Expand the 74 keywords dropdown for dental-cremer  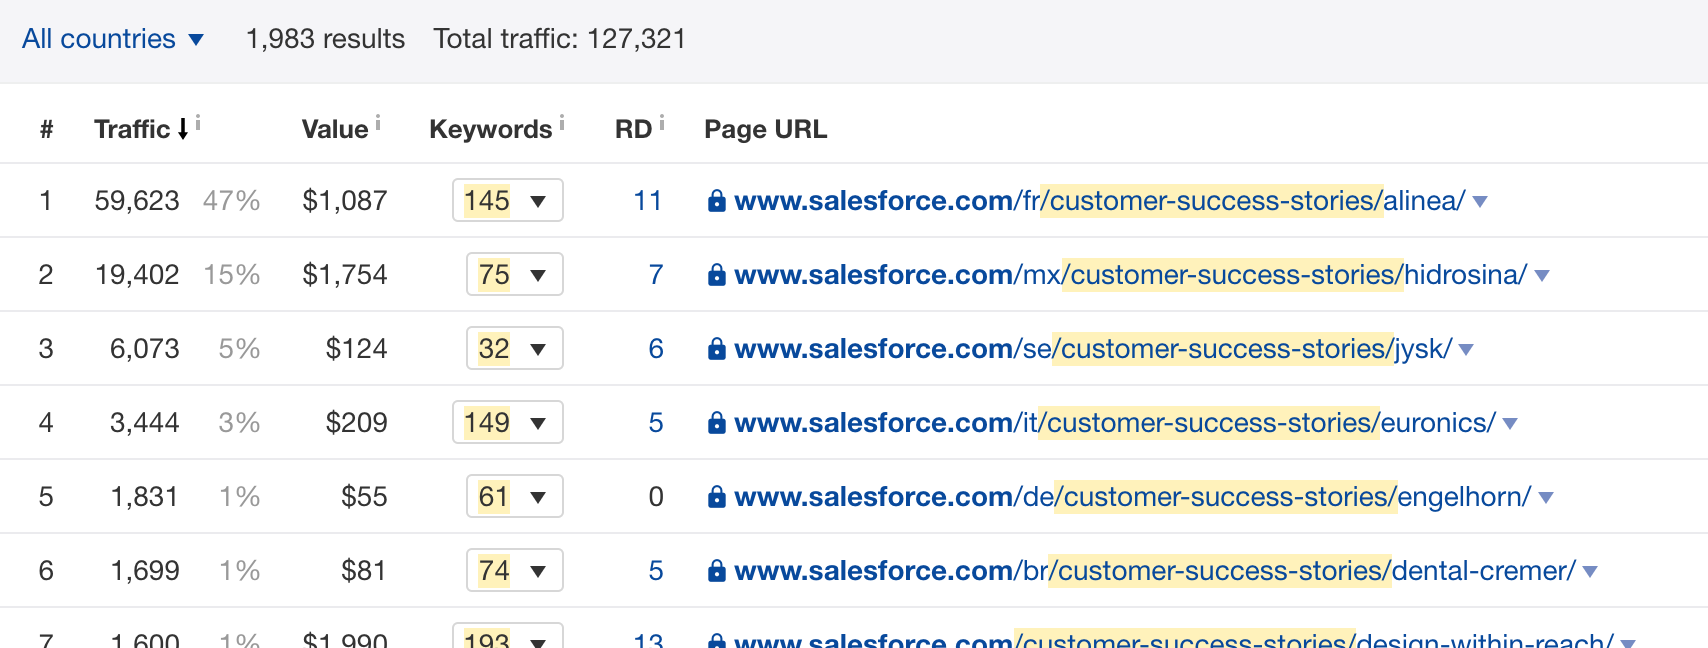tap(515, 570)
